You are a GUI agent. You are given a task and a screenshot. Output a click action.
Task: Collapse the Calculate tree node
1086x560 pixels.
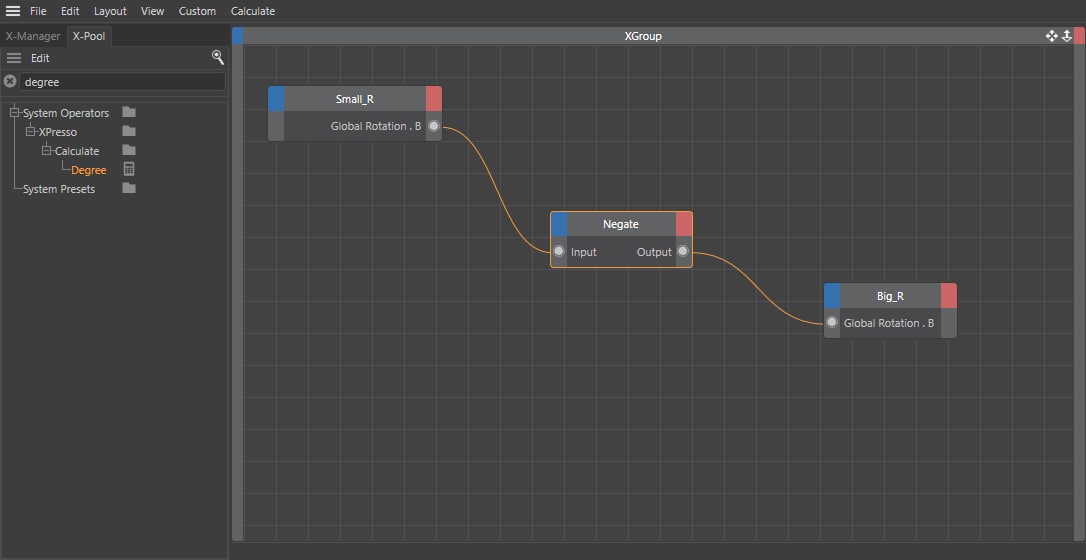(x=46, y=150)
